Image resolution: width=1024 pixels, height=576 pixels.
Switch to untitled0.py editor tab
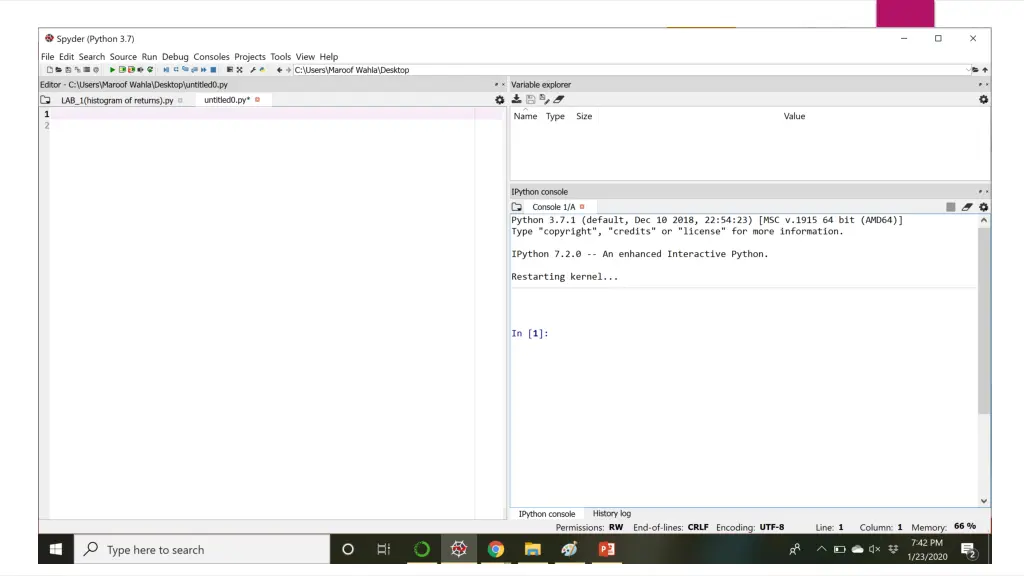pos(227,100)
